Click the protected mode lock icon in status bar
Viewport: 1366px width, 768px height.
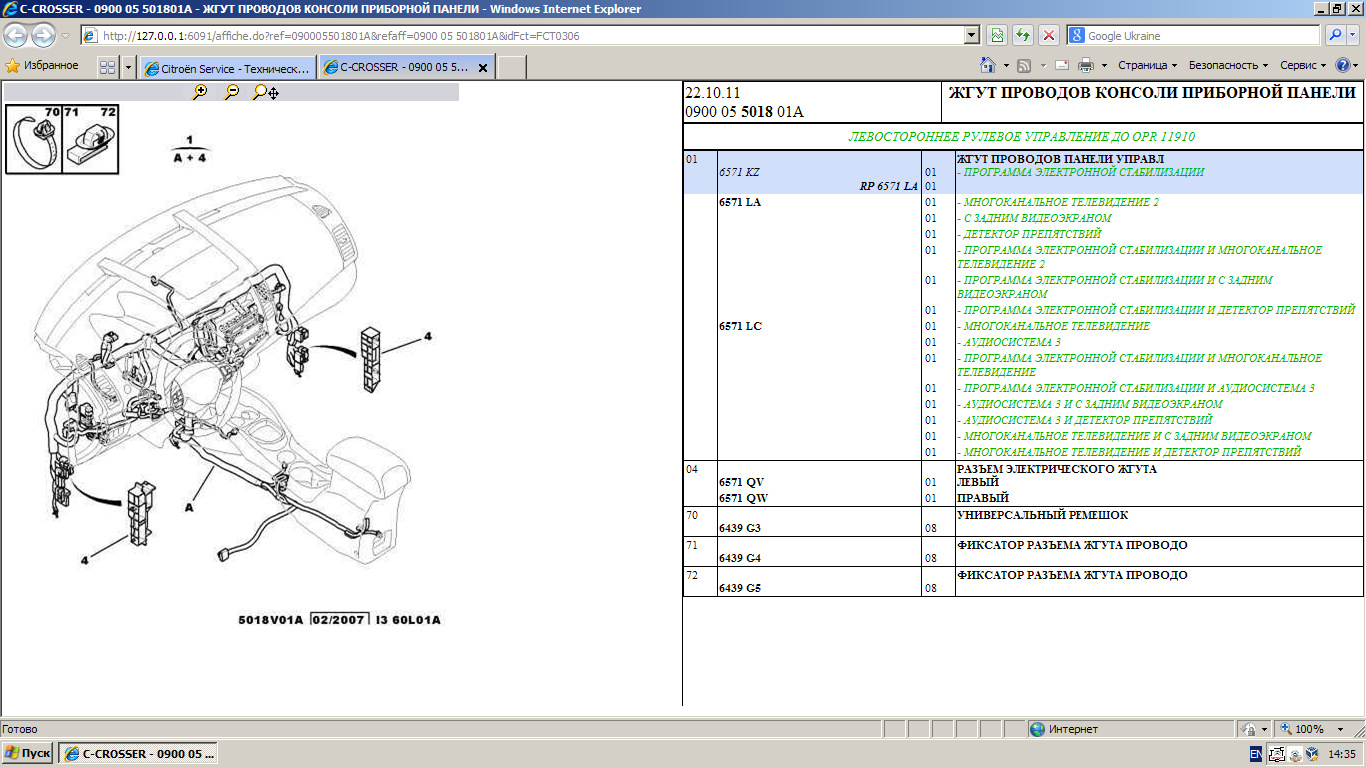(1249, 729)
